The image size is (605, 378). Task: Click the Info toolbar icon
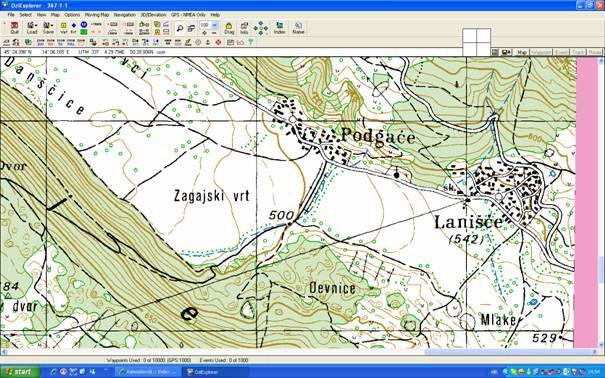pyautogui.click(x=244, y=28)
